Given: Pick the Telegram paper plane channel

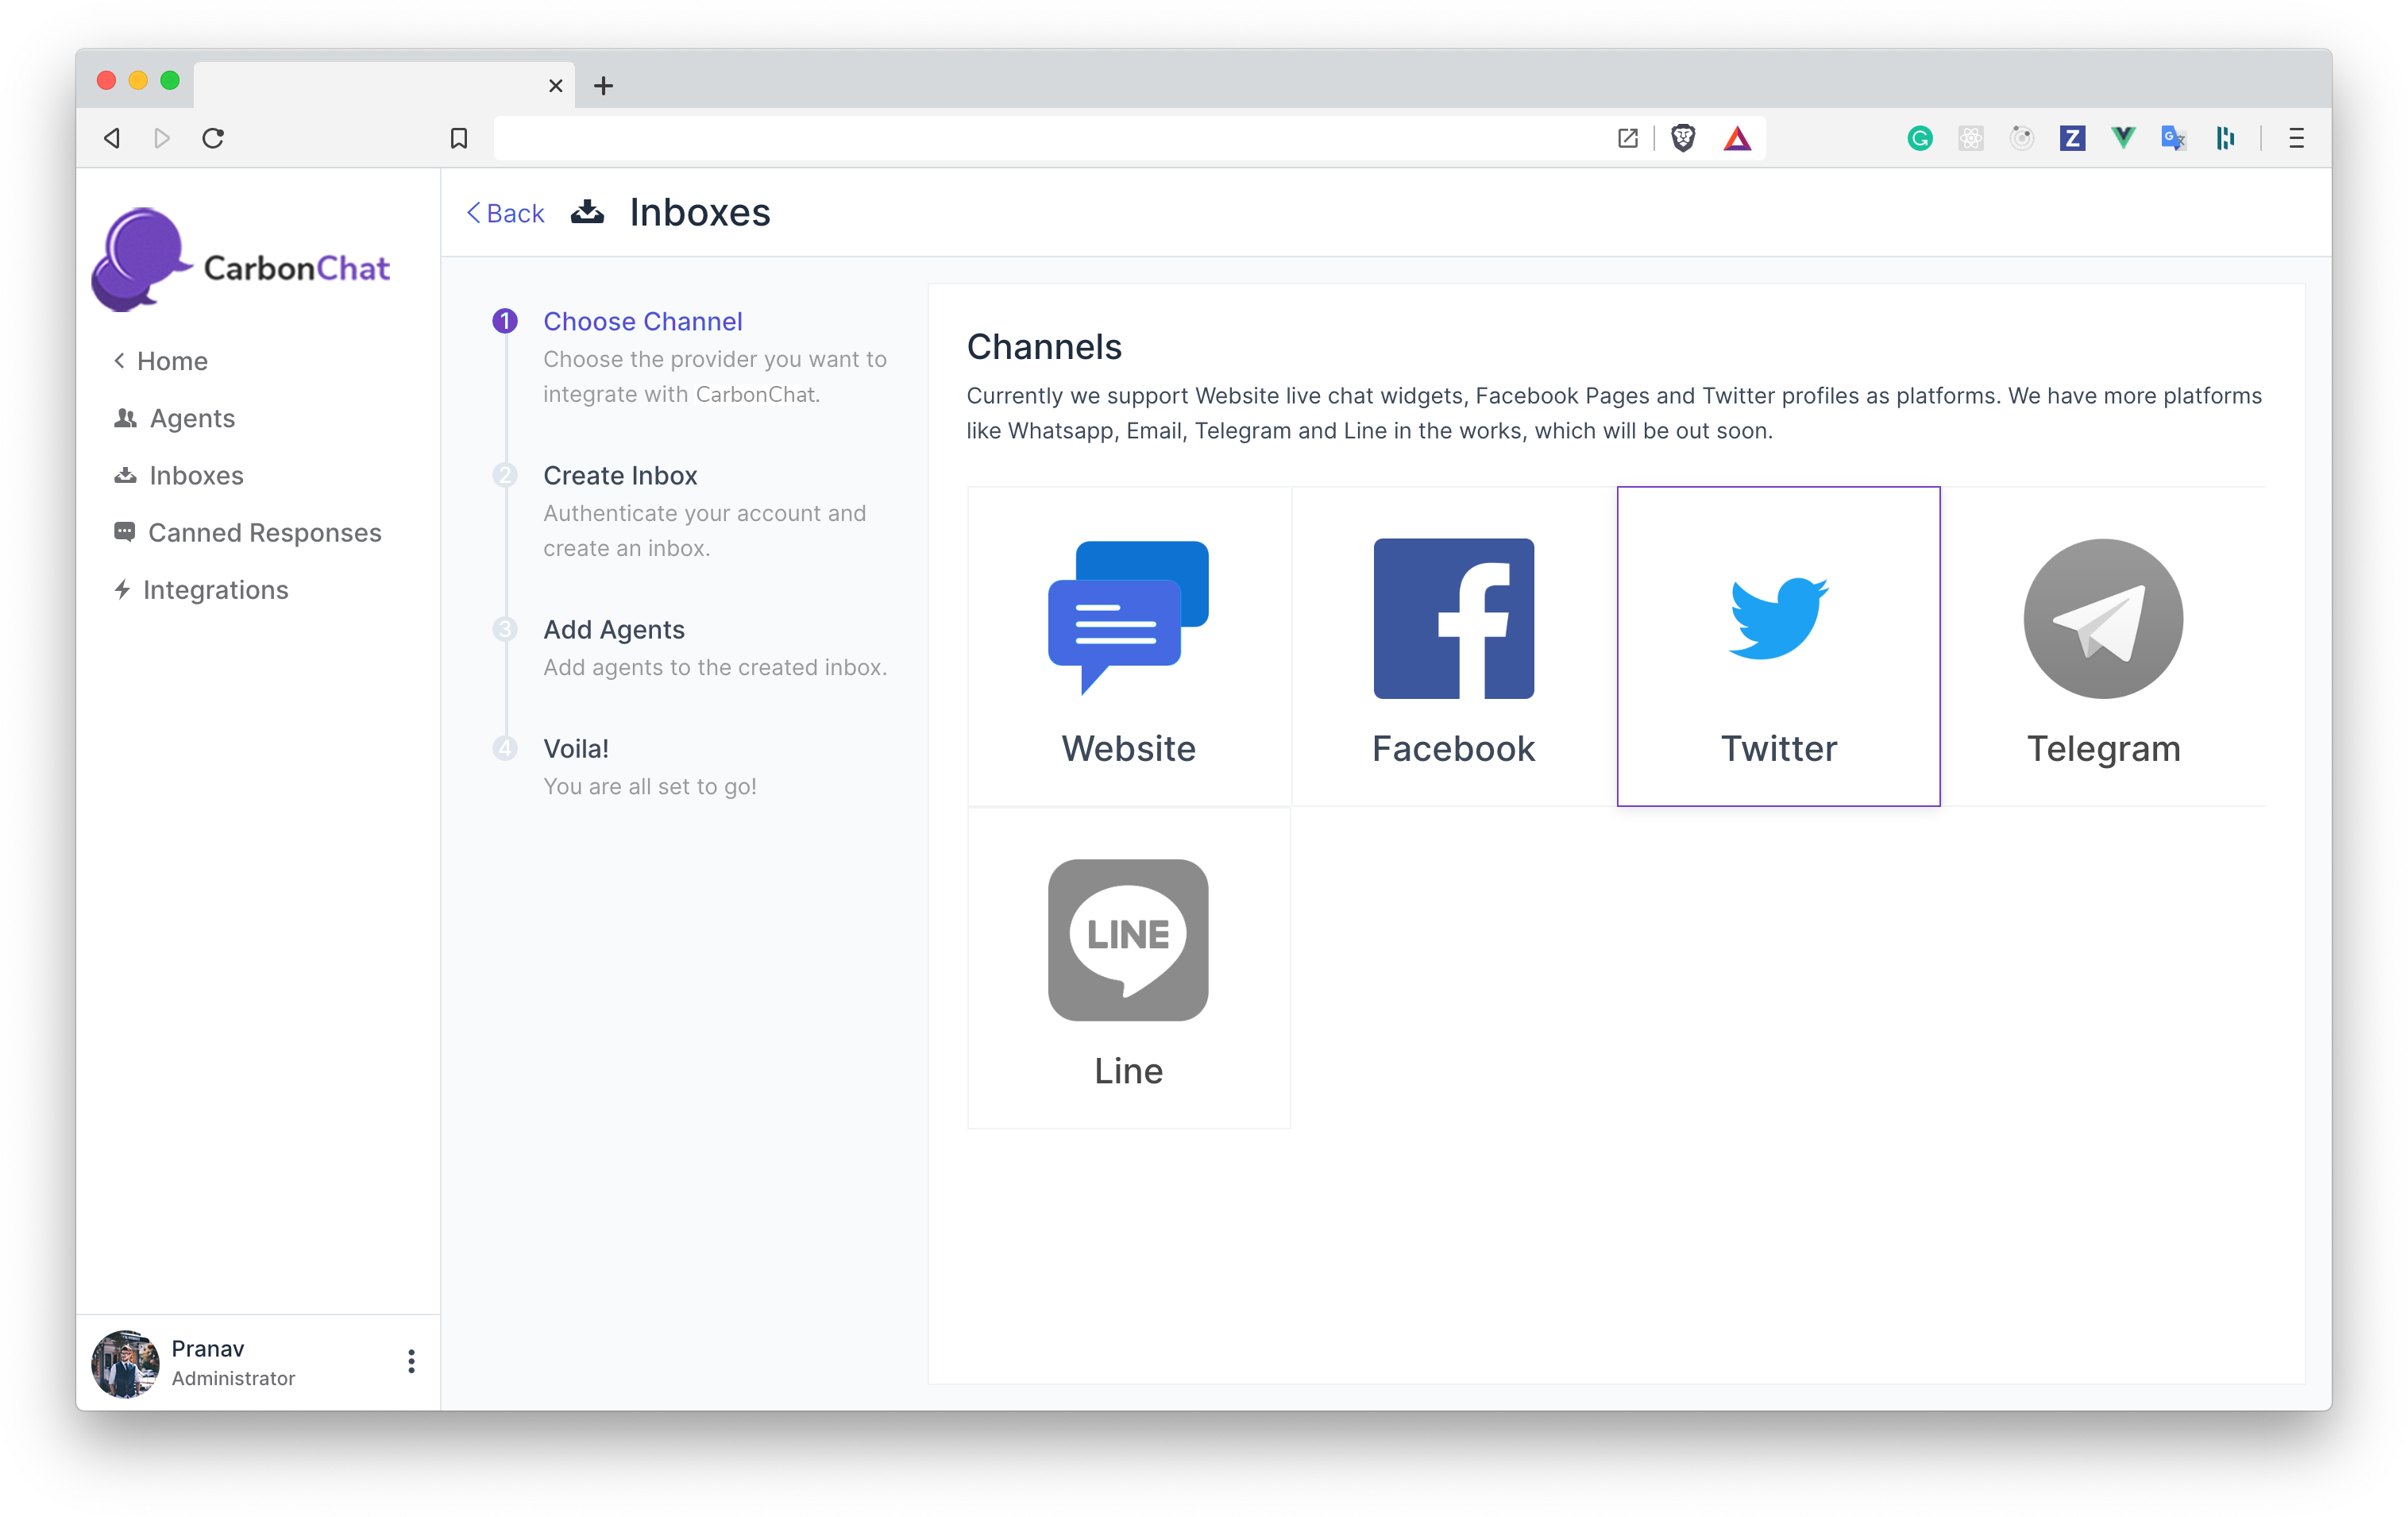Looking at the screenshot, I should (x=2103, y=618).
